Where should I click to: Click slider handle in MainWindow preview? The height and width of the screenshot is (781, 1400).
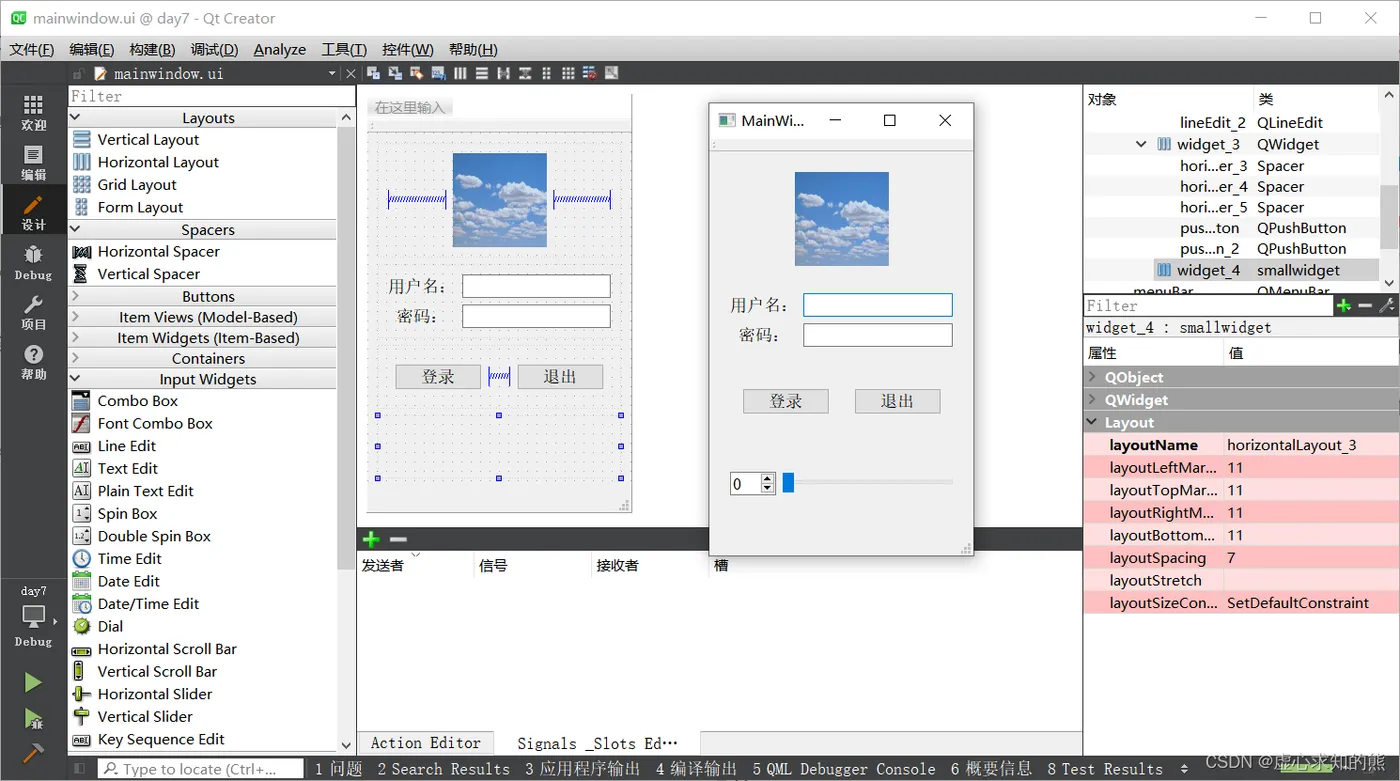tap(788, 483)
